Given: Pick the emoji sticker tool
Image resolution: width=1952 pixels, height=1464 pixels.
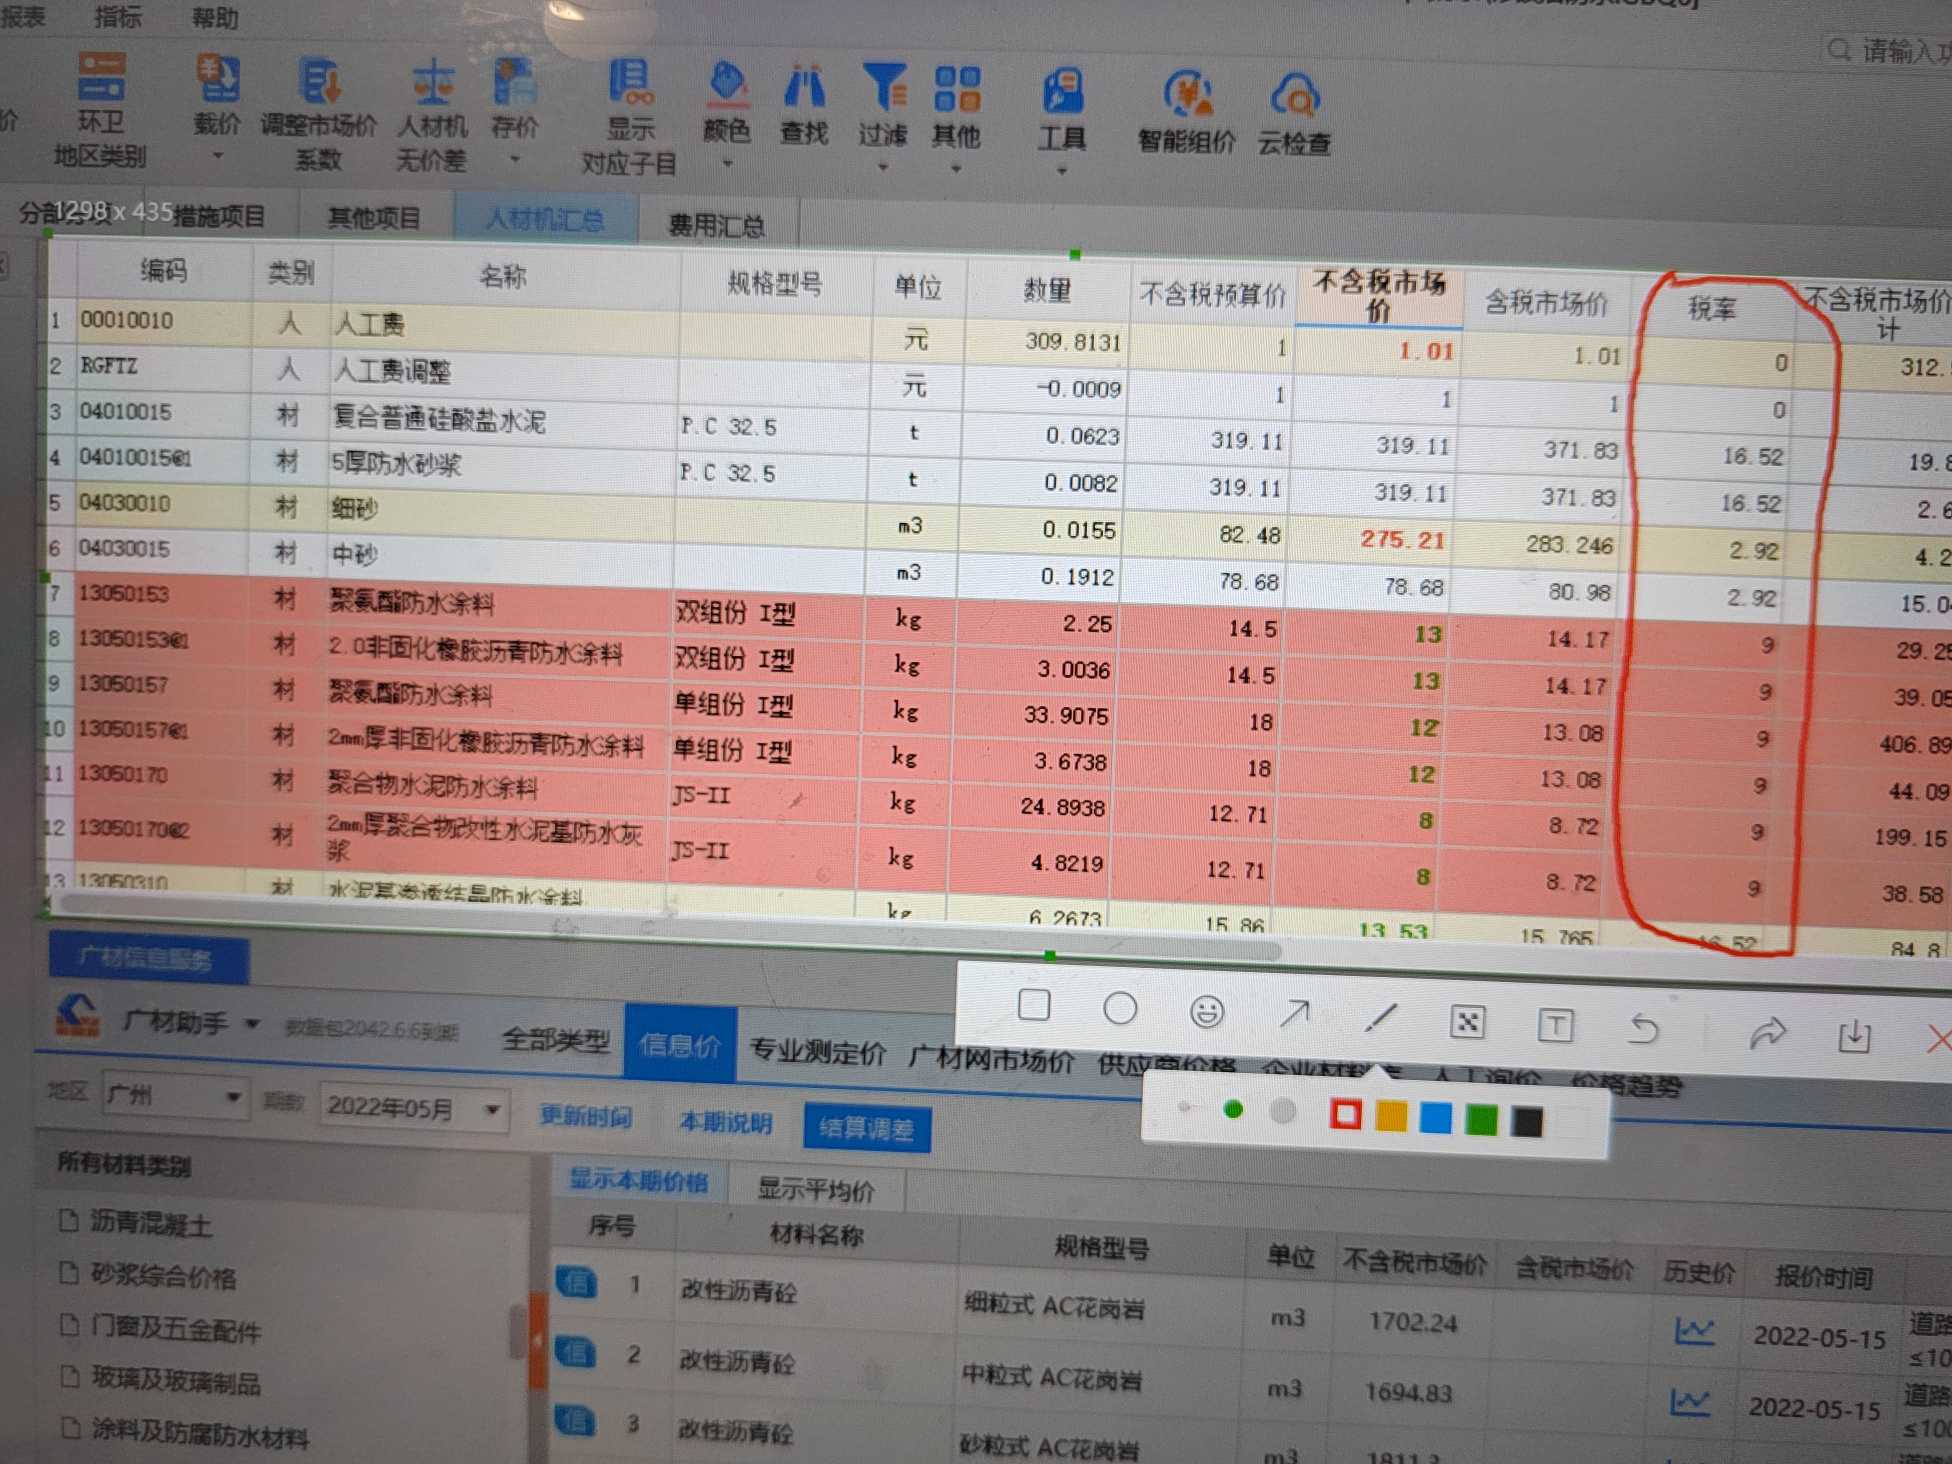Looking at the screenshot, I should click(x=1207, y=1012).
